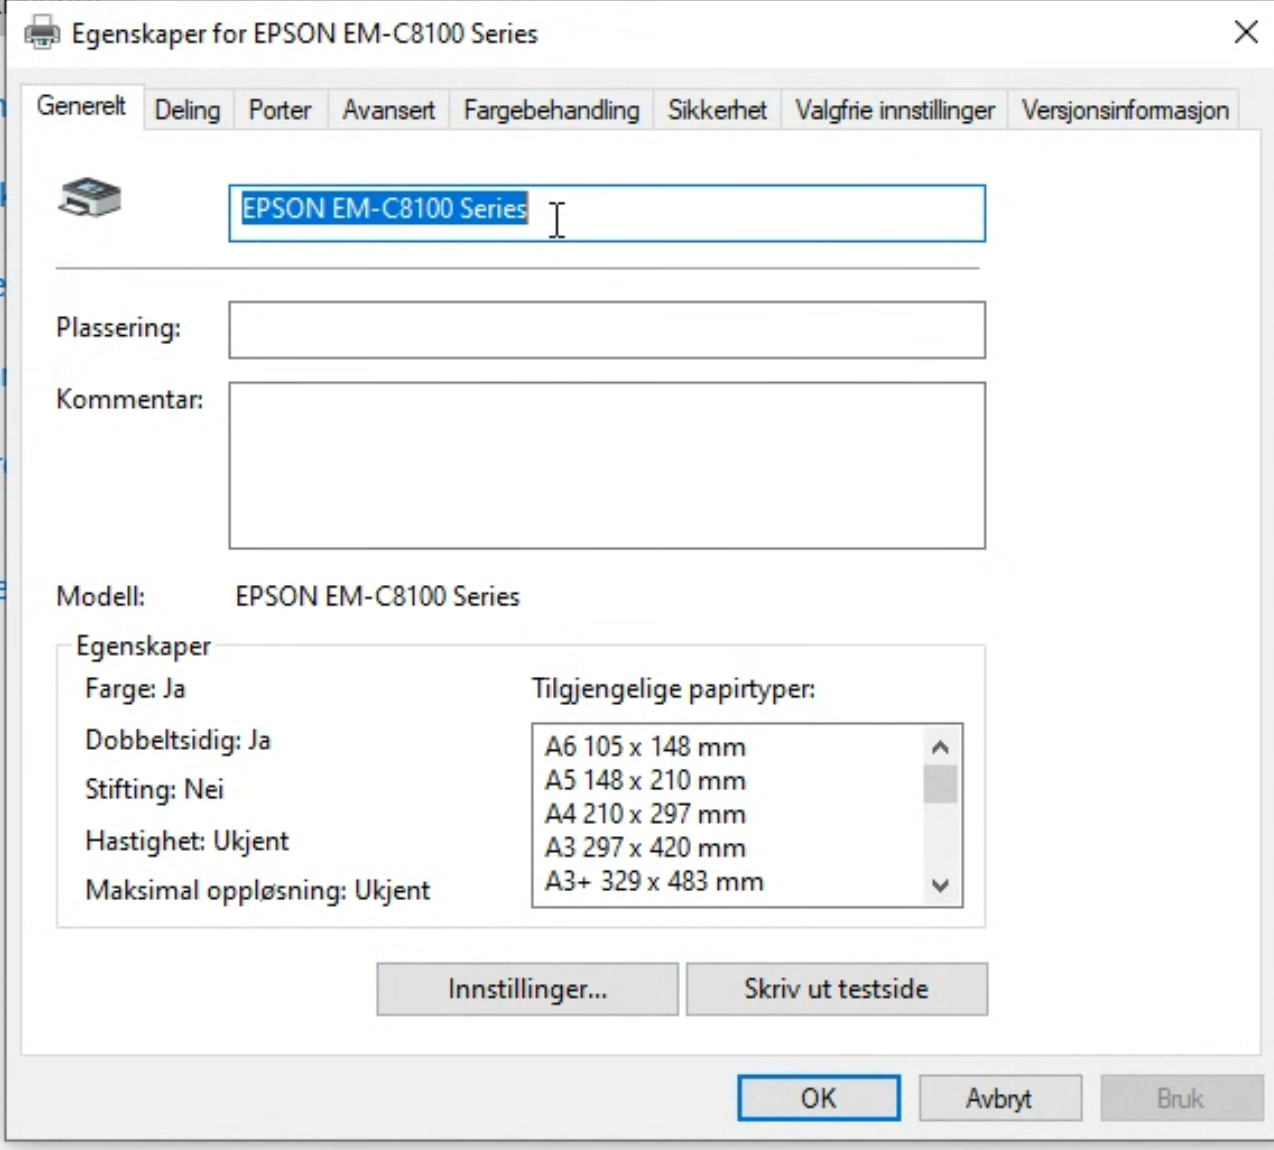Click the paper types scrollbar thumb
This screenshot has height=1150, width=1274.
940,783
